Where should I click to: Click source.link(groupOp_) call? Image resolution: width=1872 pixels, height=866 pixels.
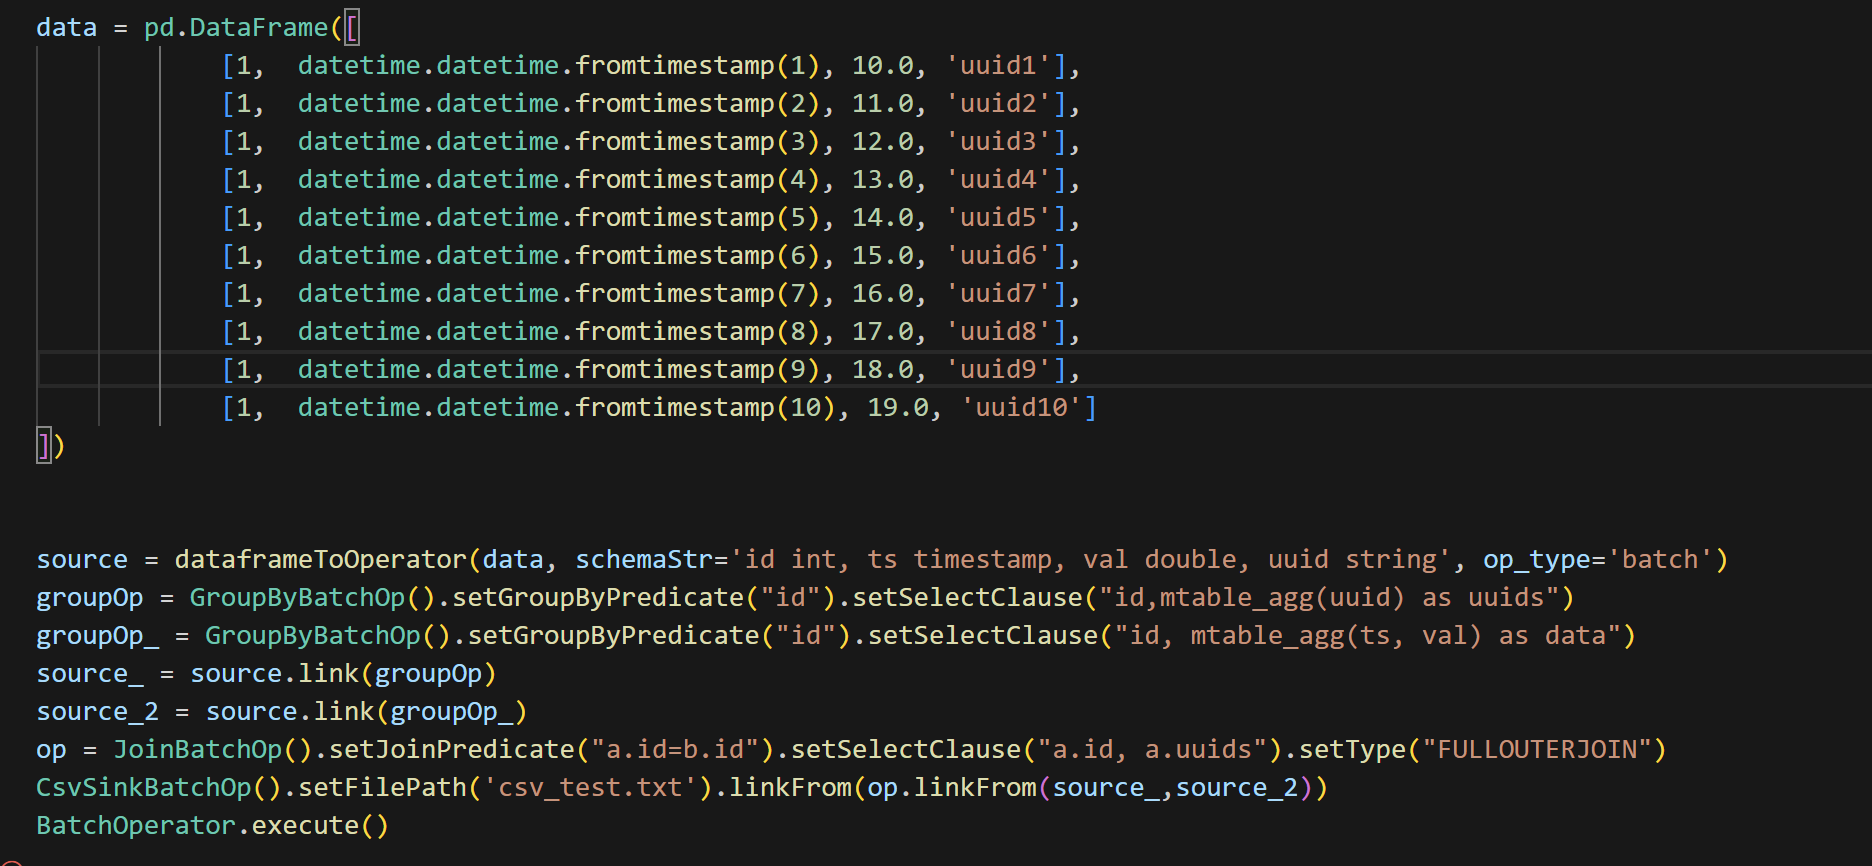click(366, 712)
